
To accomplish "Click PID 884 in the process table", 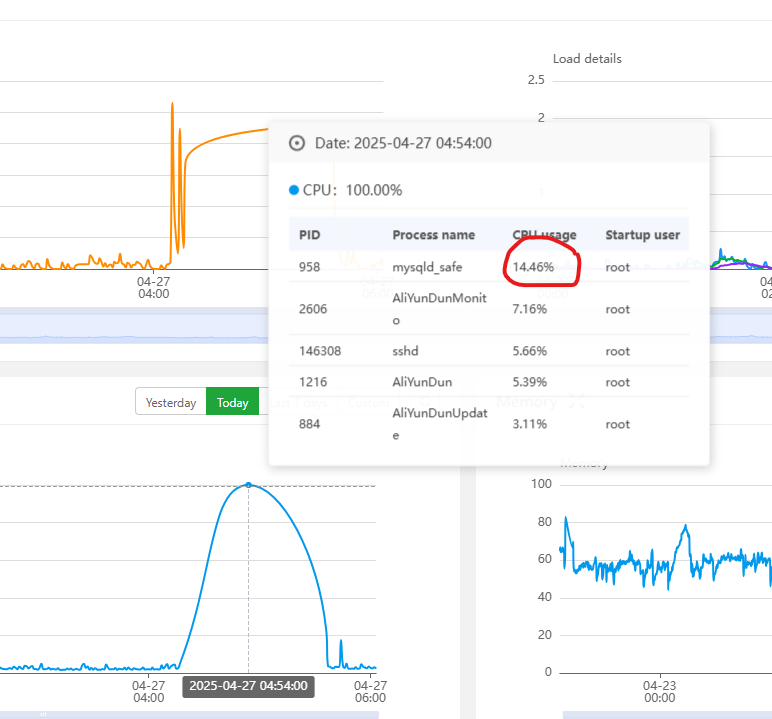I will 310,424.
